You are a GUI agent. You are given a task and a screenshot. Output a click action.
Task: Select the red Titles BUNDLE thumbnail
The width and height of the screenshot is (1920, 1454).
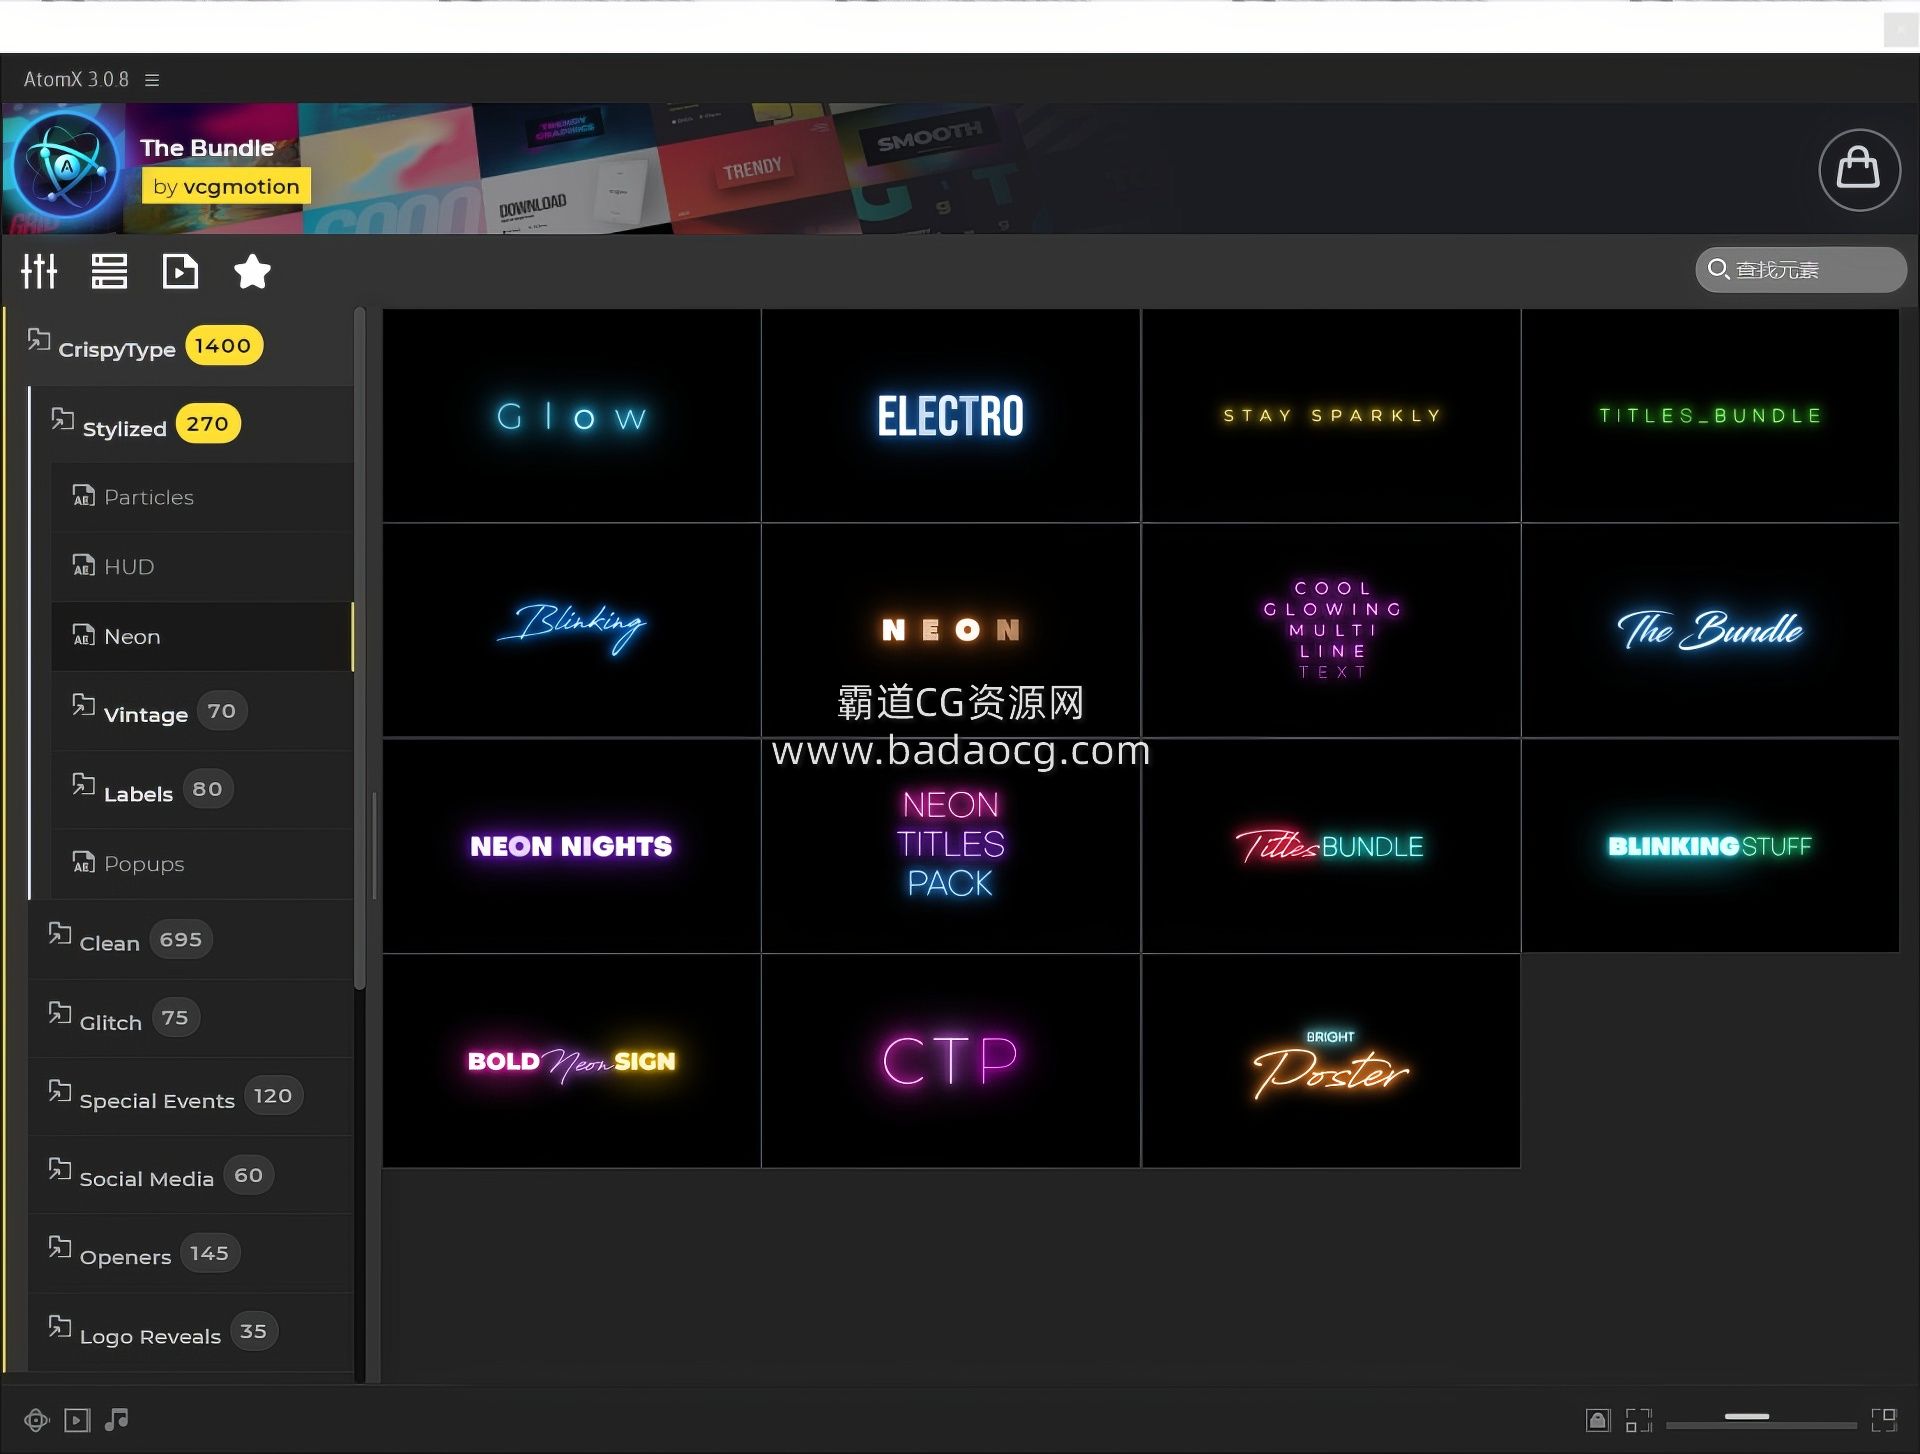(1331, 846)
